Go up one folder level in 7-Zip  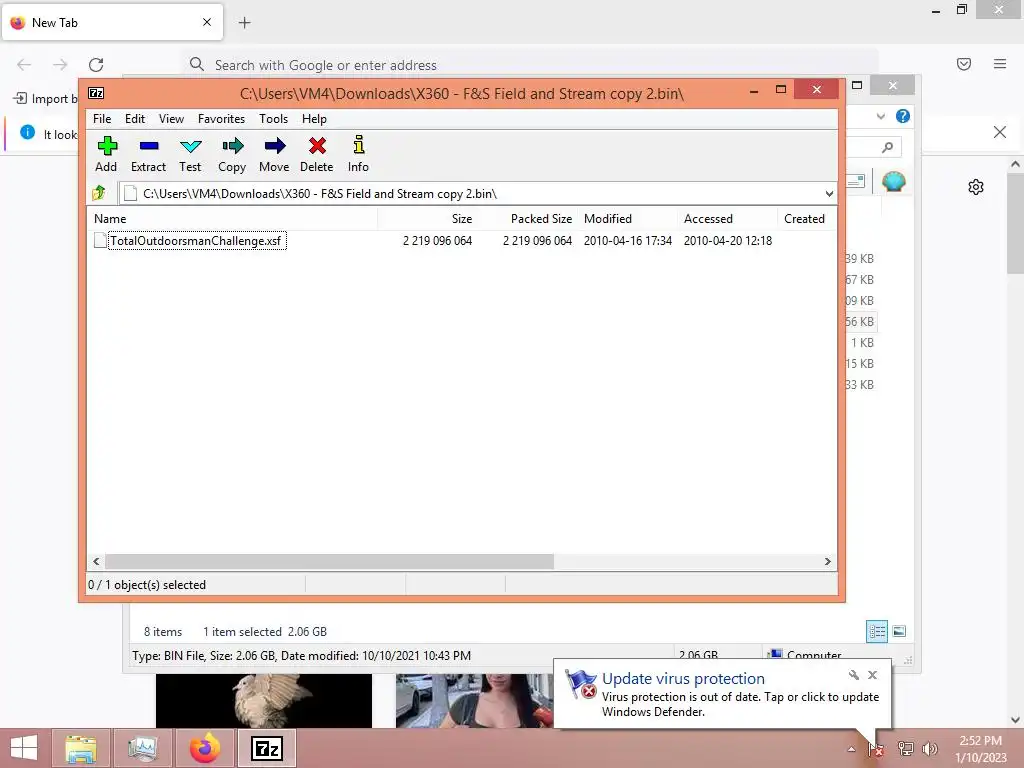click(x=99, y=193)
